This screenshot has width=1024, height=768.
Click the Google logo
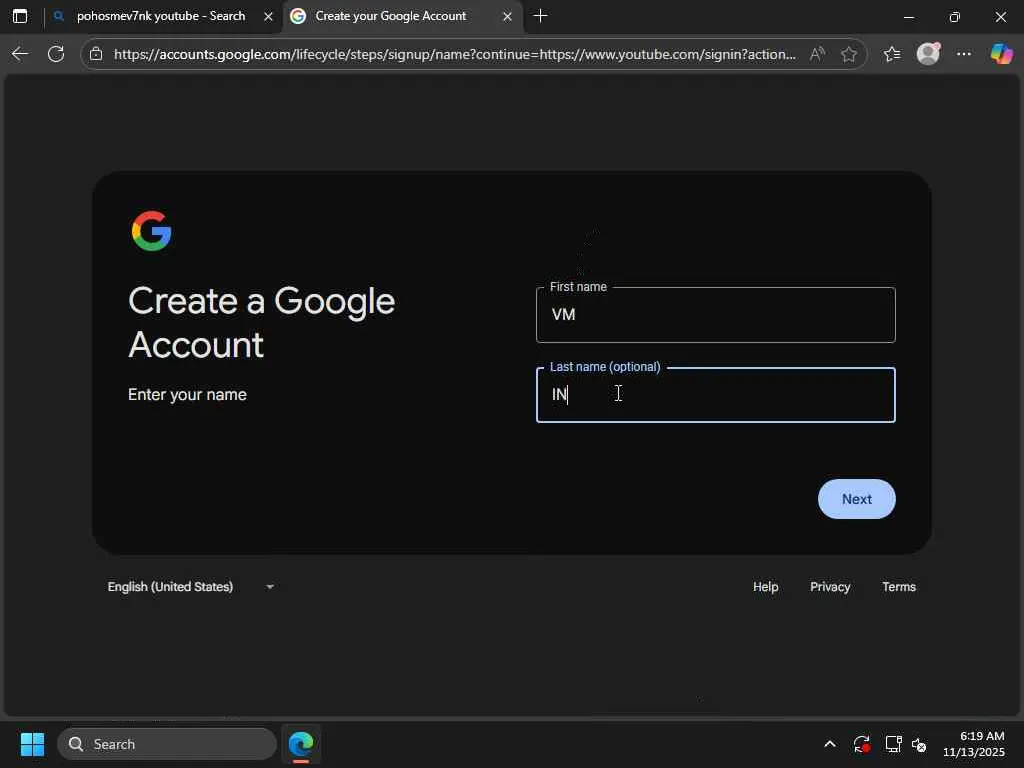coord(152,231)
